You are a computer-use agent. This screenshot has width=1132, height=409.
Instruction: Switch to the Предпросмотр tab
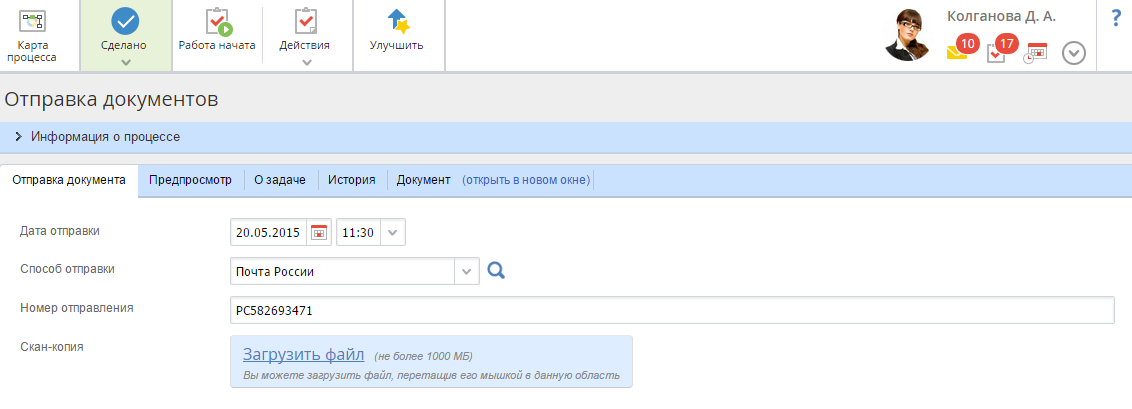tap(190, 180)
